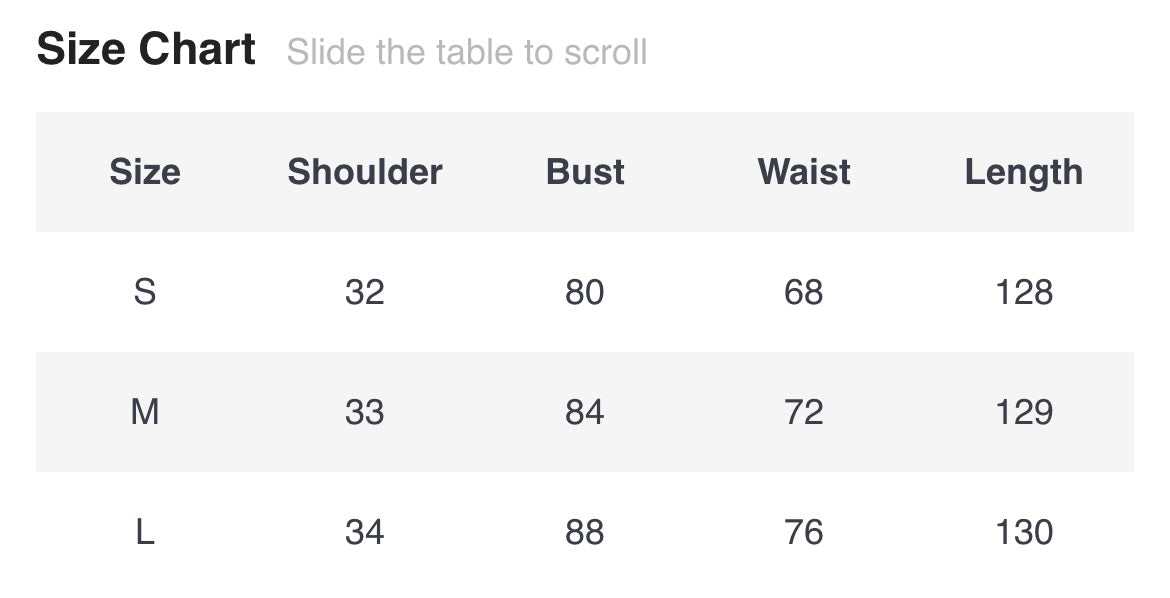Choose the S size row label
This screenshot has width=1170, height=598.
click(145, 292)
